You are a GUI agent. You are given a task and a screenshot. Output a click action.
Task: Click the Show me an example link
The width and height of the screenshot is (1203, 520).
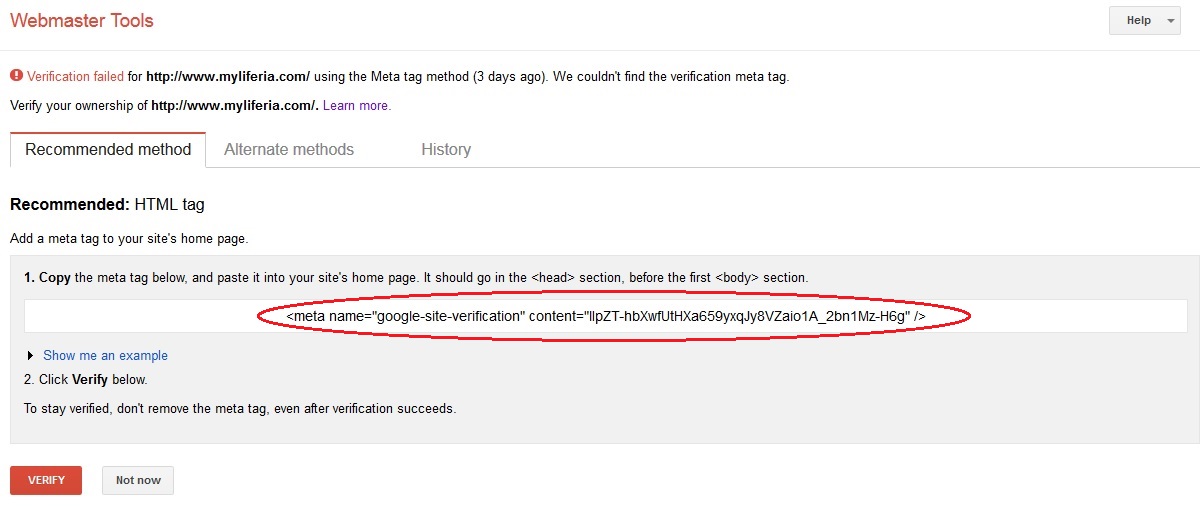[x=105, y=355]
